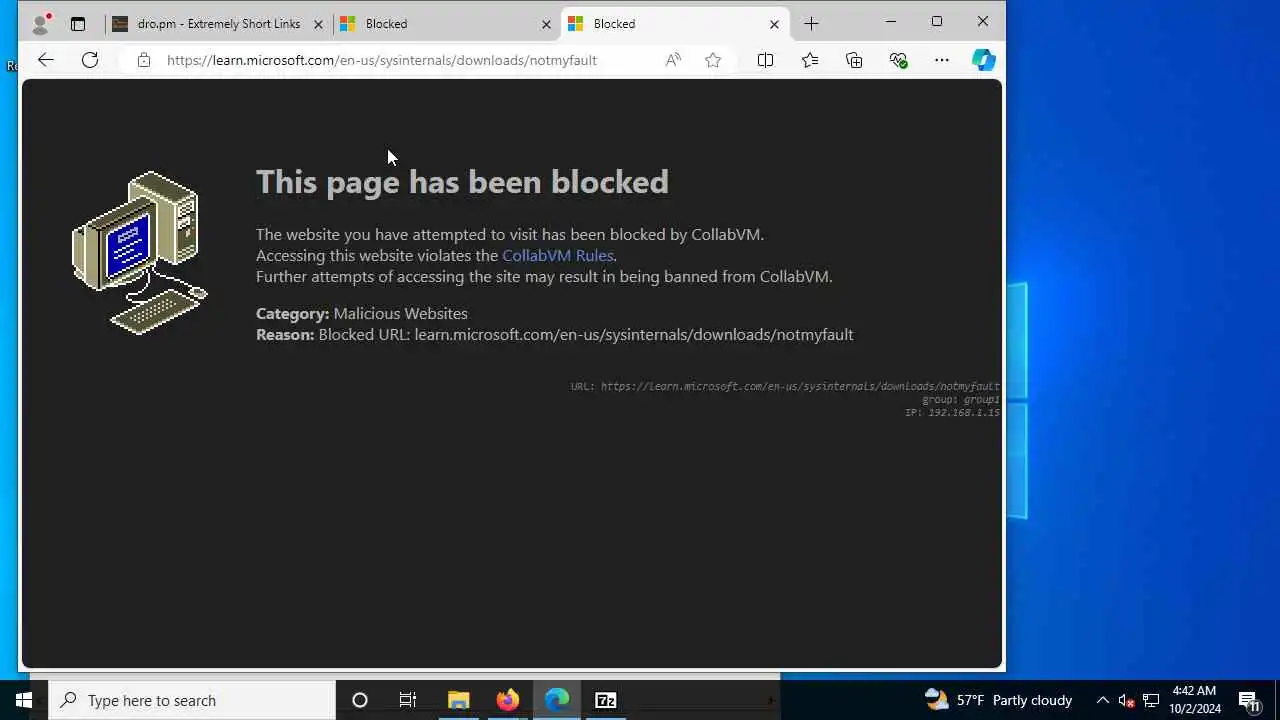Screen dimensions: 1280x720
Task: Open Browser essentials icon
Action: (898, 60)
